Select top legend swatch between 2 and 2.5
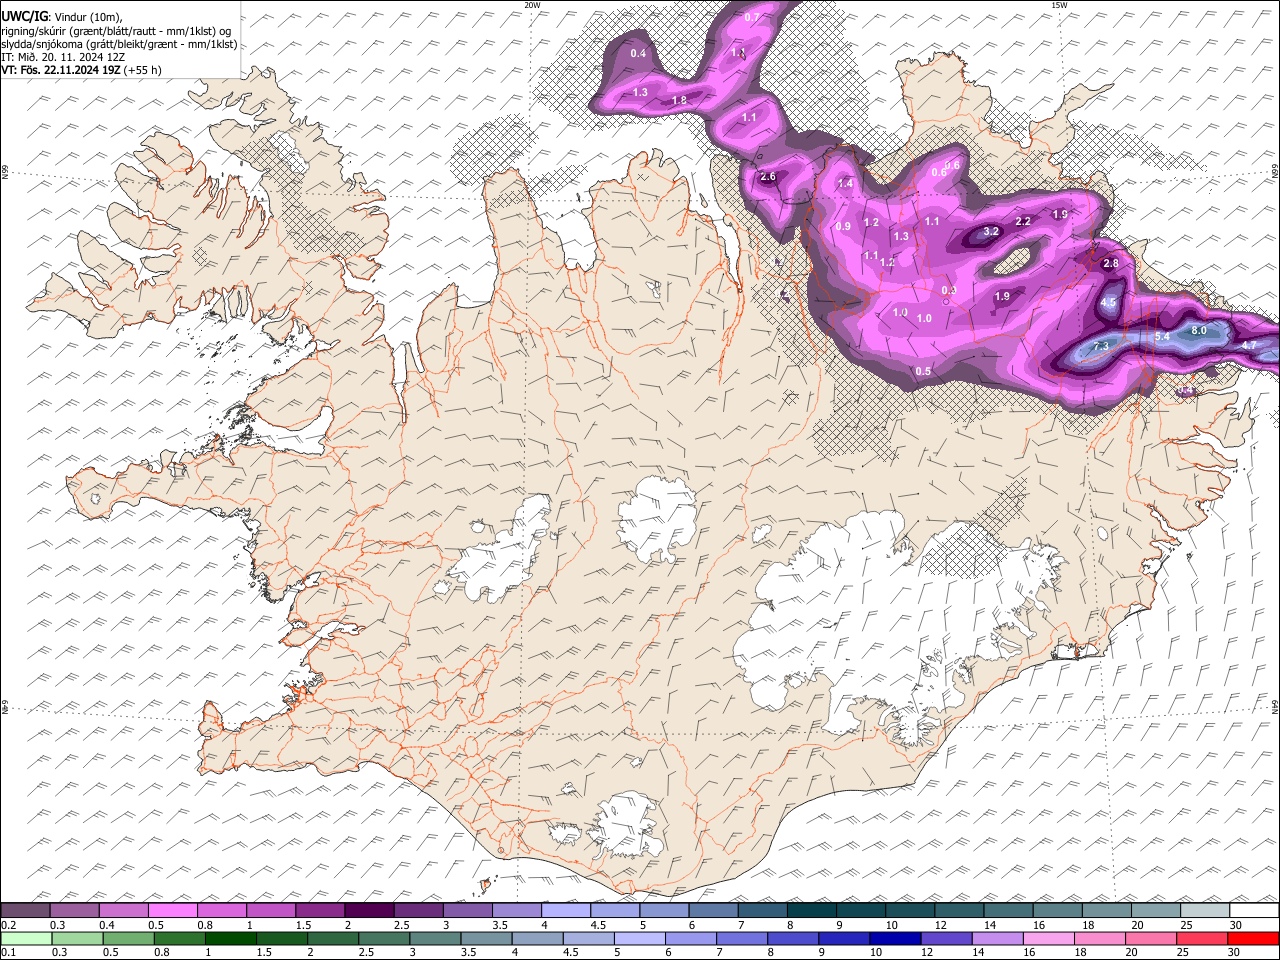1280x960 pixels. (x=368, y=911)
